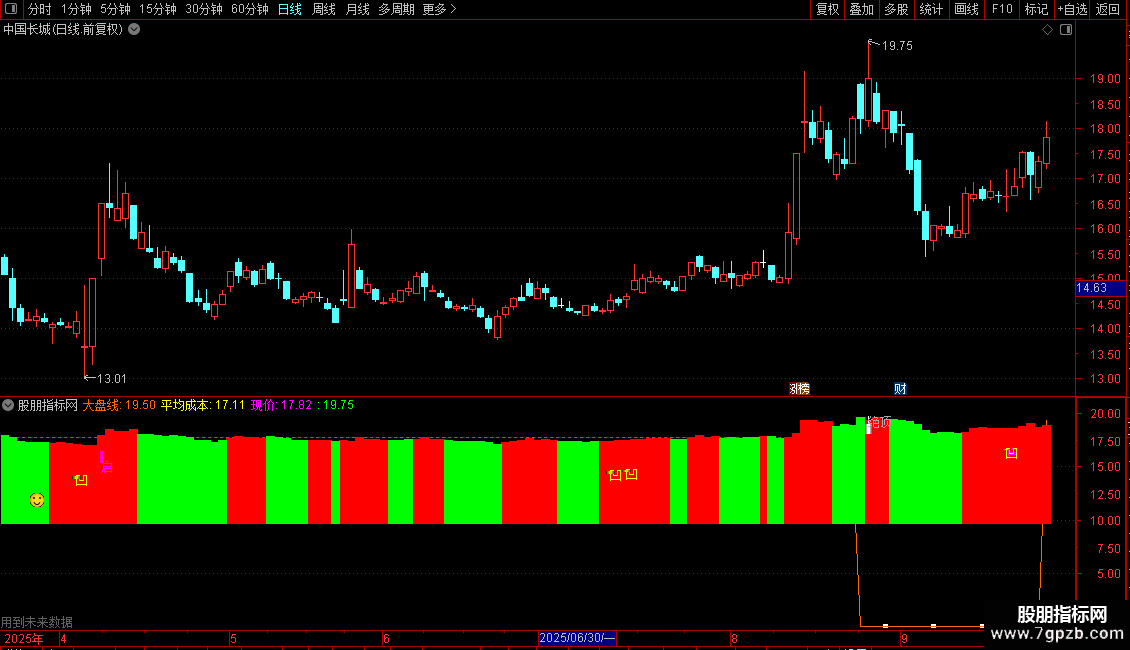Click the 13.01 low price label
This screenshot has width=1130, height=650.
coord(111,378)
